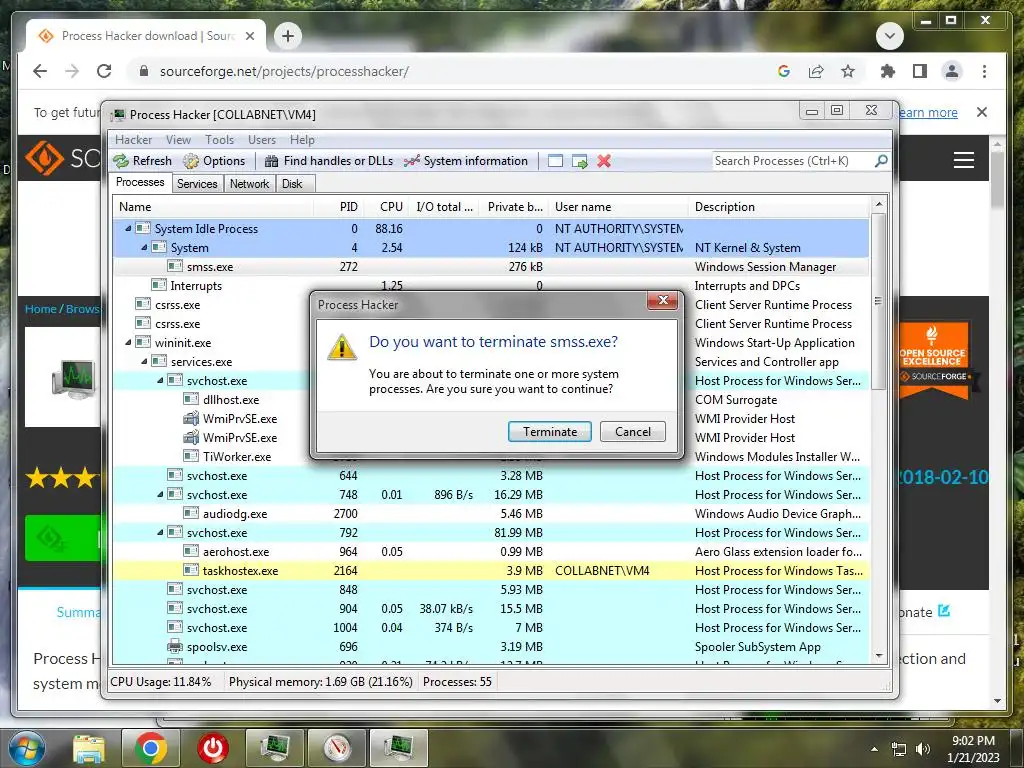The width and height of the screenshot is (1024, 768).
Task: Open the View menu
Action: coord(178,140)
